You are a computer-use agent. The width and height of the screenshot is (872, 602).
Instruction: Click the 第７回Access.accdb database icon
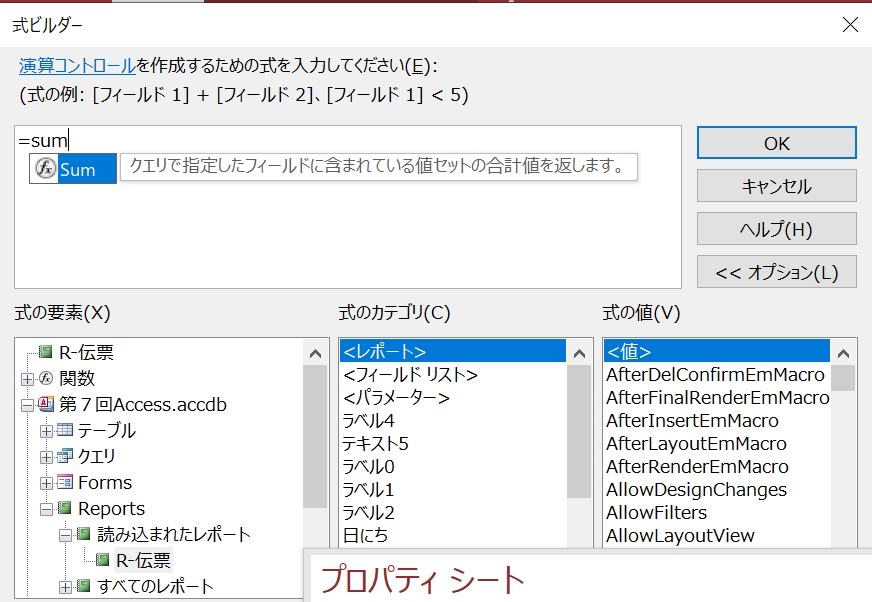(x=46, y=404)
